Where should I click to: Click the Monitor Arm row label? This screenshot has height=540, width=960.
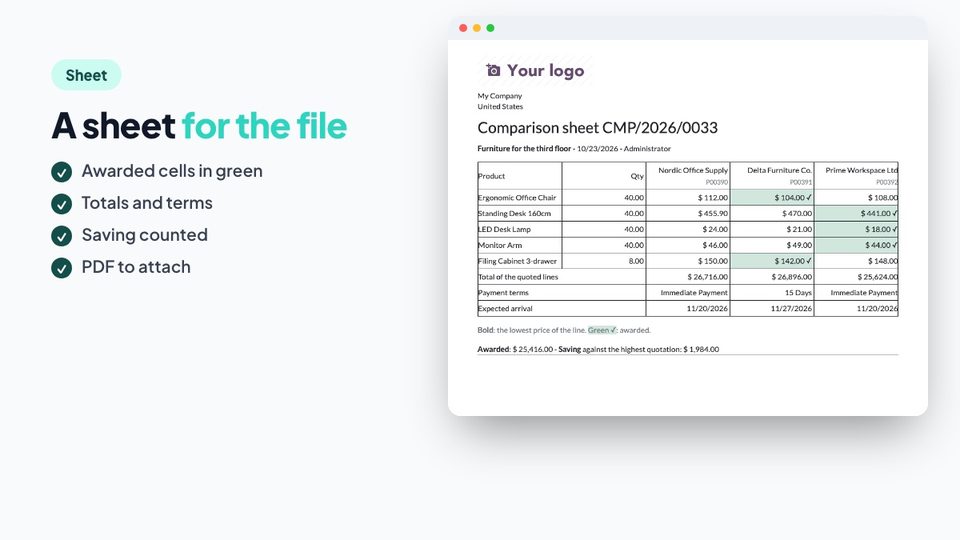500,245
